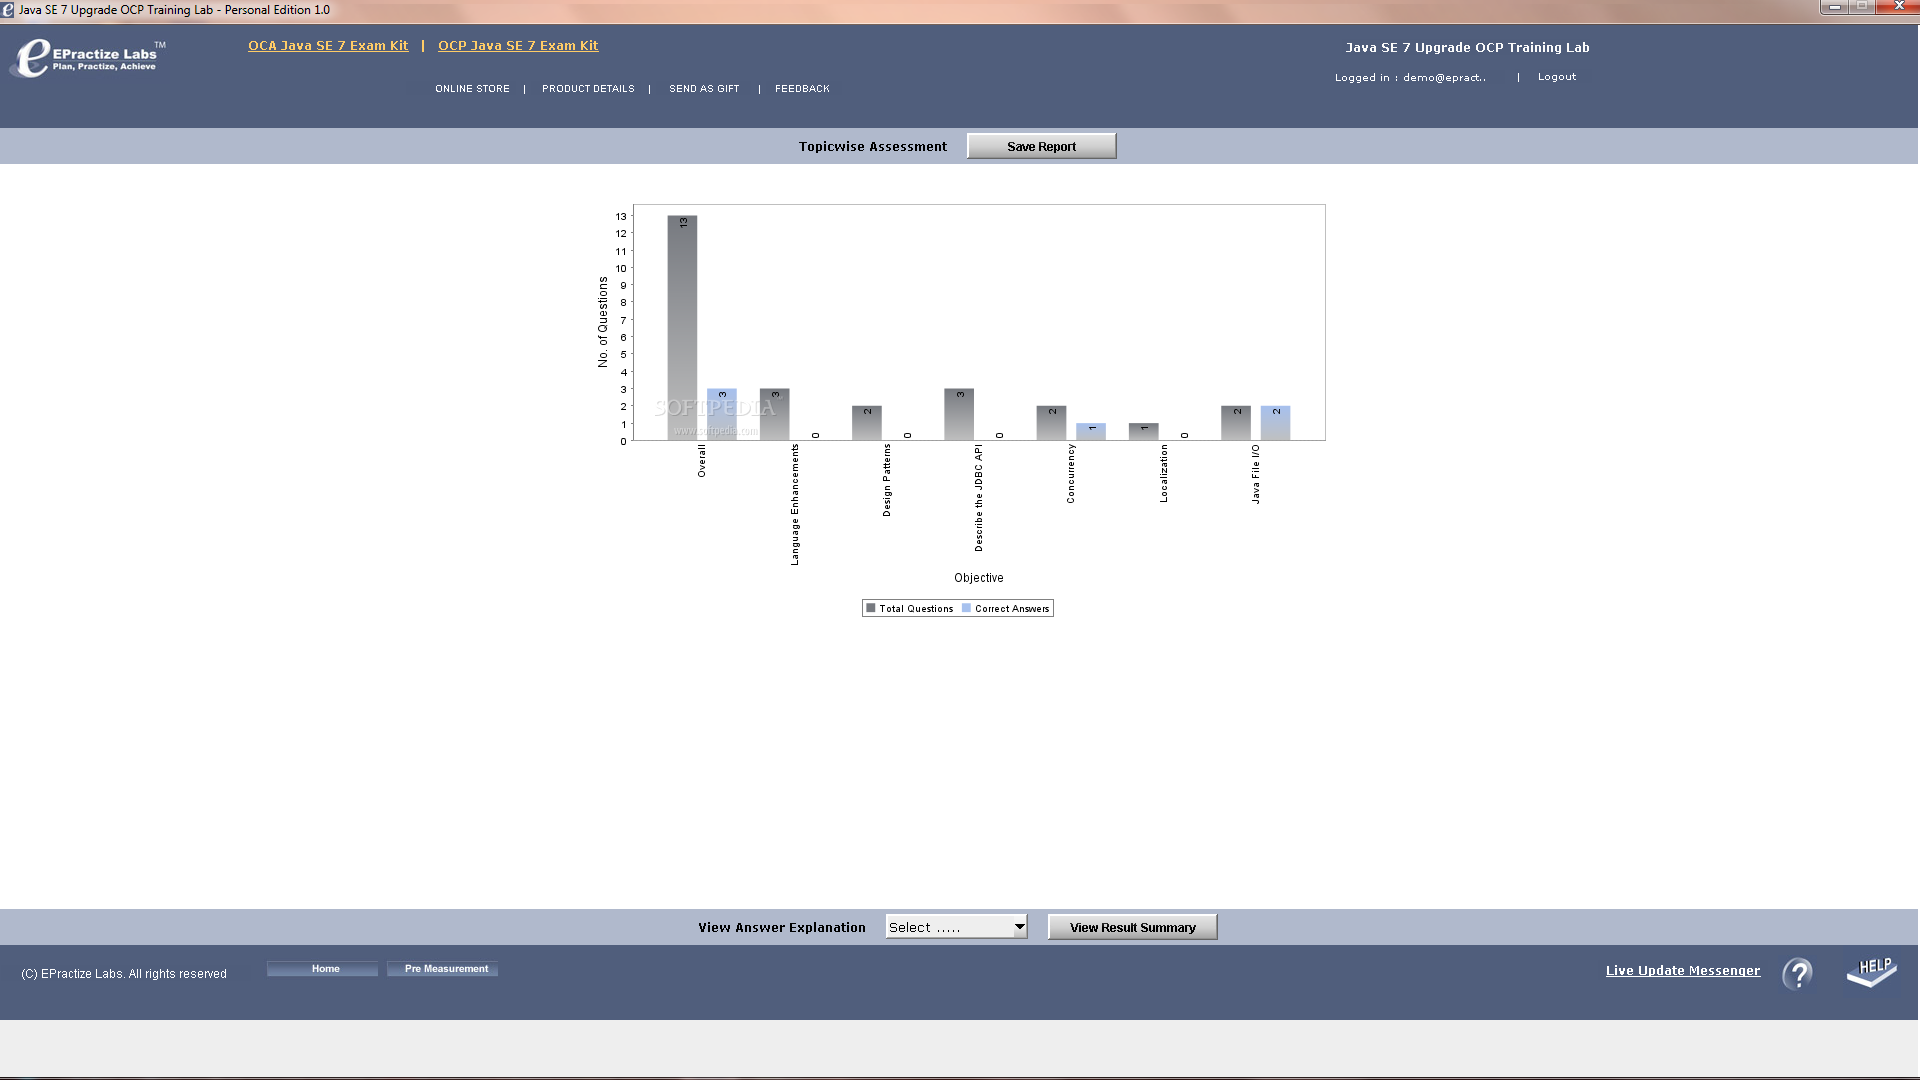This screenshot has height=1080, width=1920.
Task: Click the Total Questions legend swatch
Action: pyautogui.click(x=871, y=608)
